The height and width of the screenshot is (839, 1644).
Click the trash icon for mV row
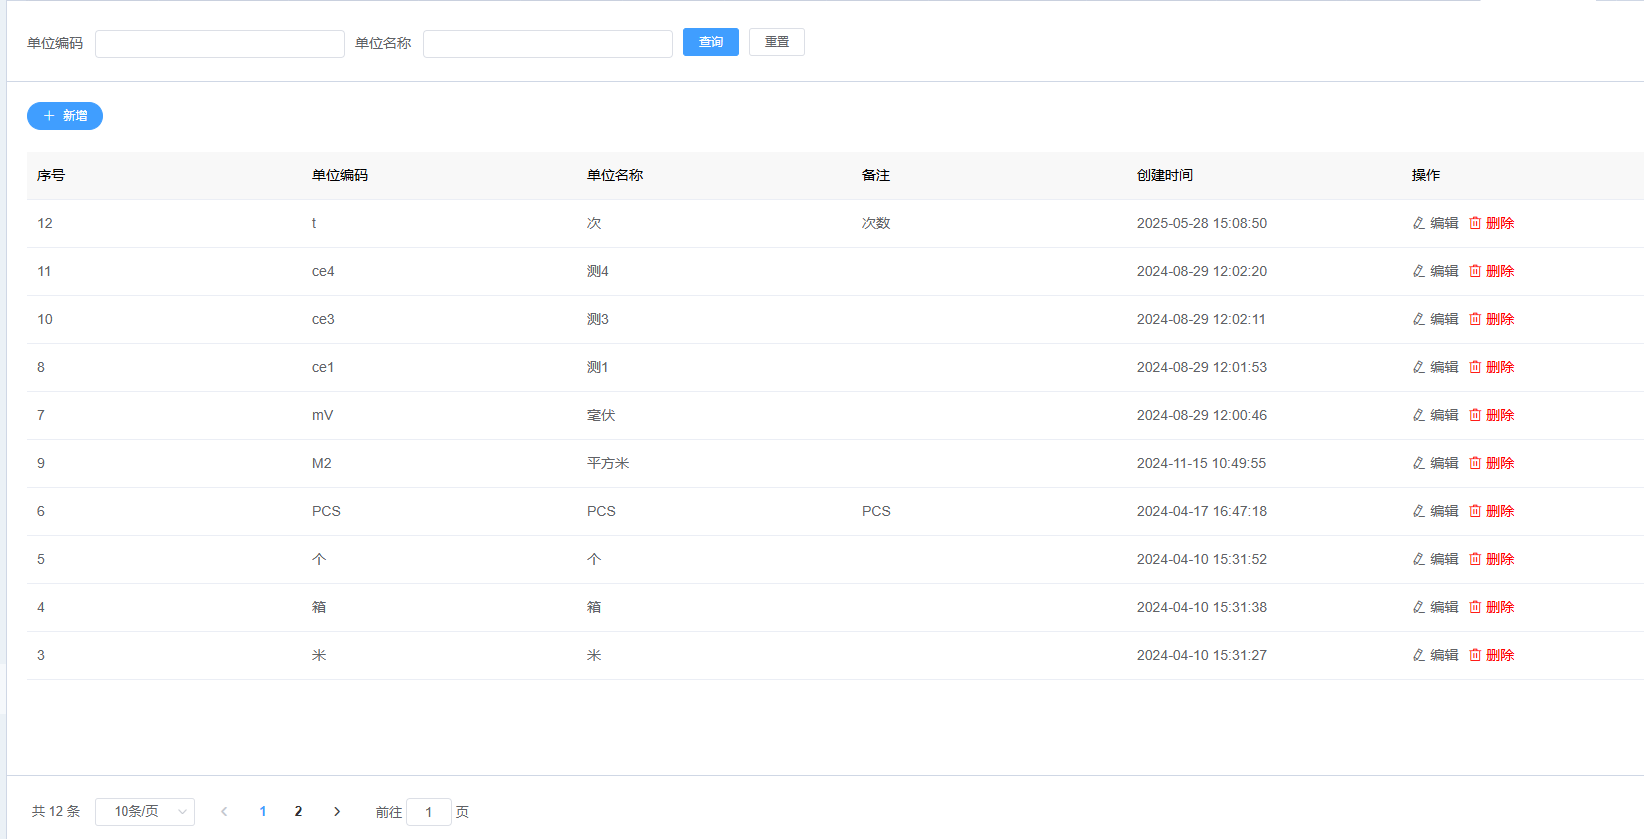click(x=1475, y=415)
